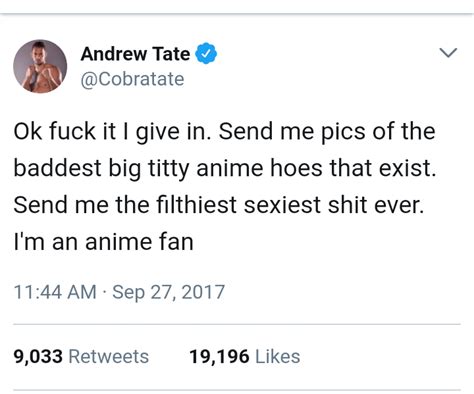Click the display name Andrew Tate

click(x=135, y=54)
